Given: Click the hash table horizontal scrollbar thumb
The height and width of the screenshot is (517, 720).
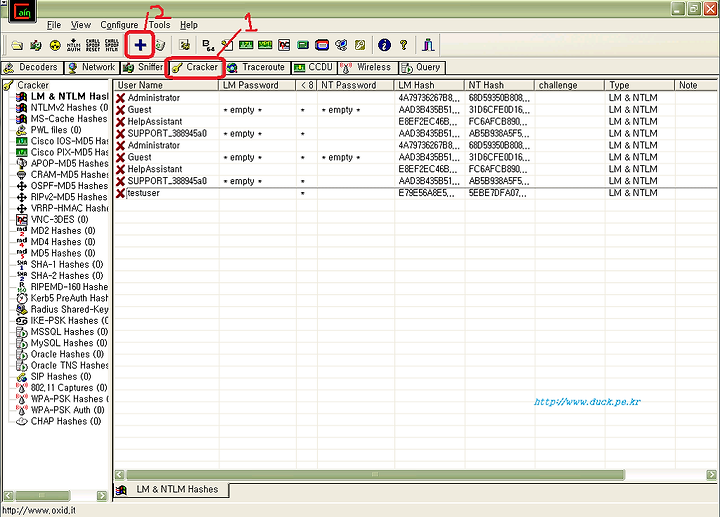Looking at the screenshot, I should coord(375,474).
